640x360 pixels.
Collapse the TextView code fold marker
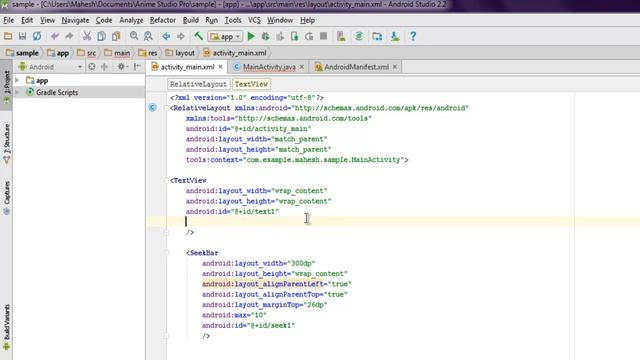point(167,180)
